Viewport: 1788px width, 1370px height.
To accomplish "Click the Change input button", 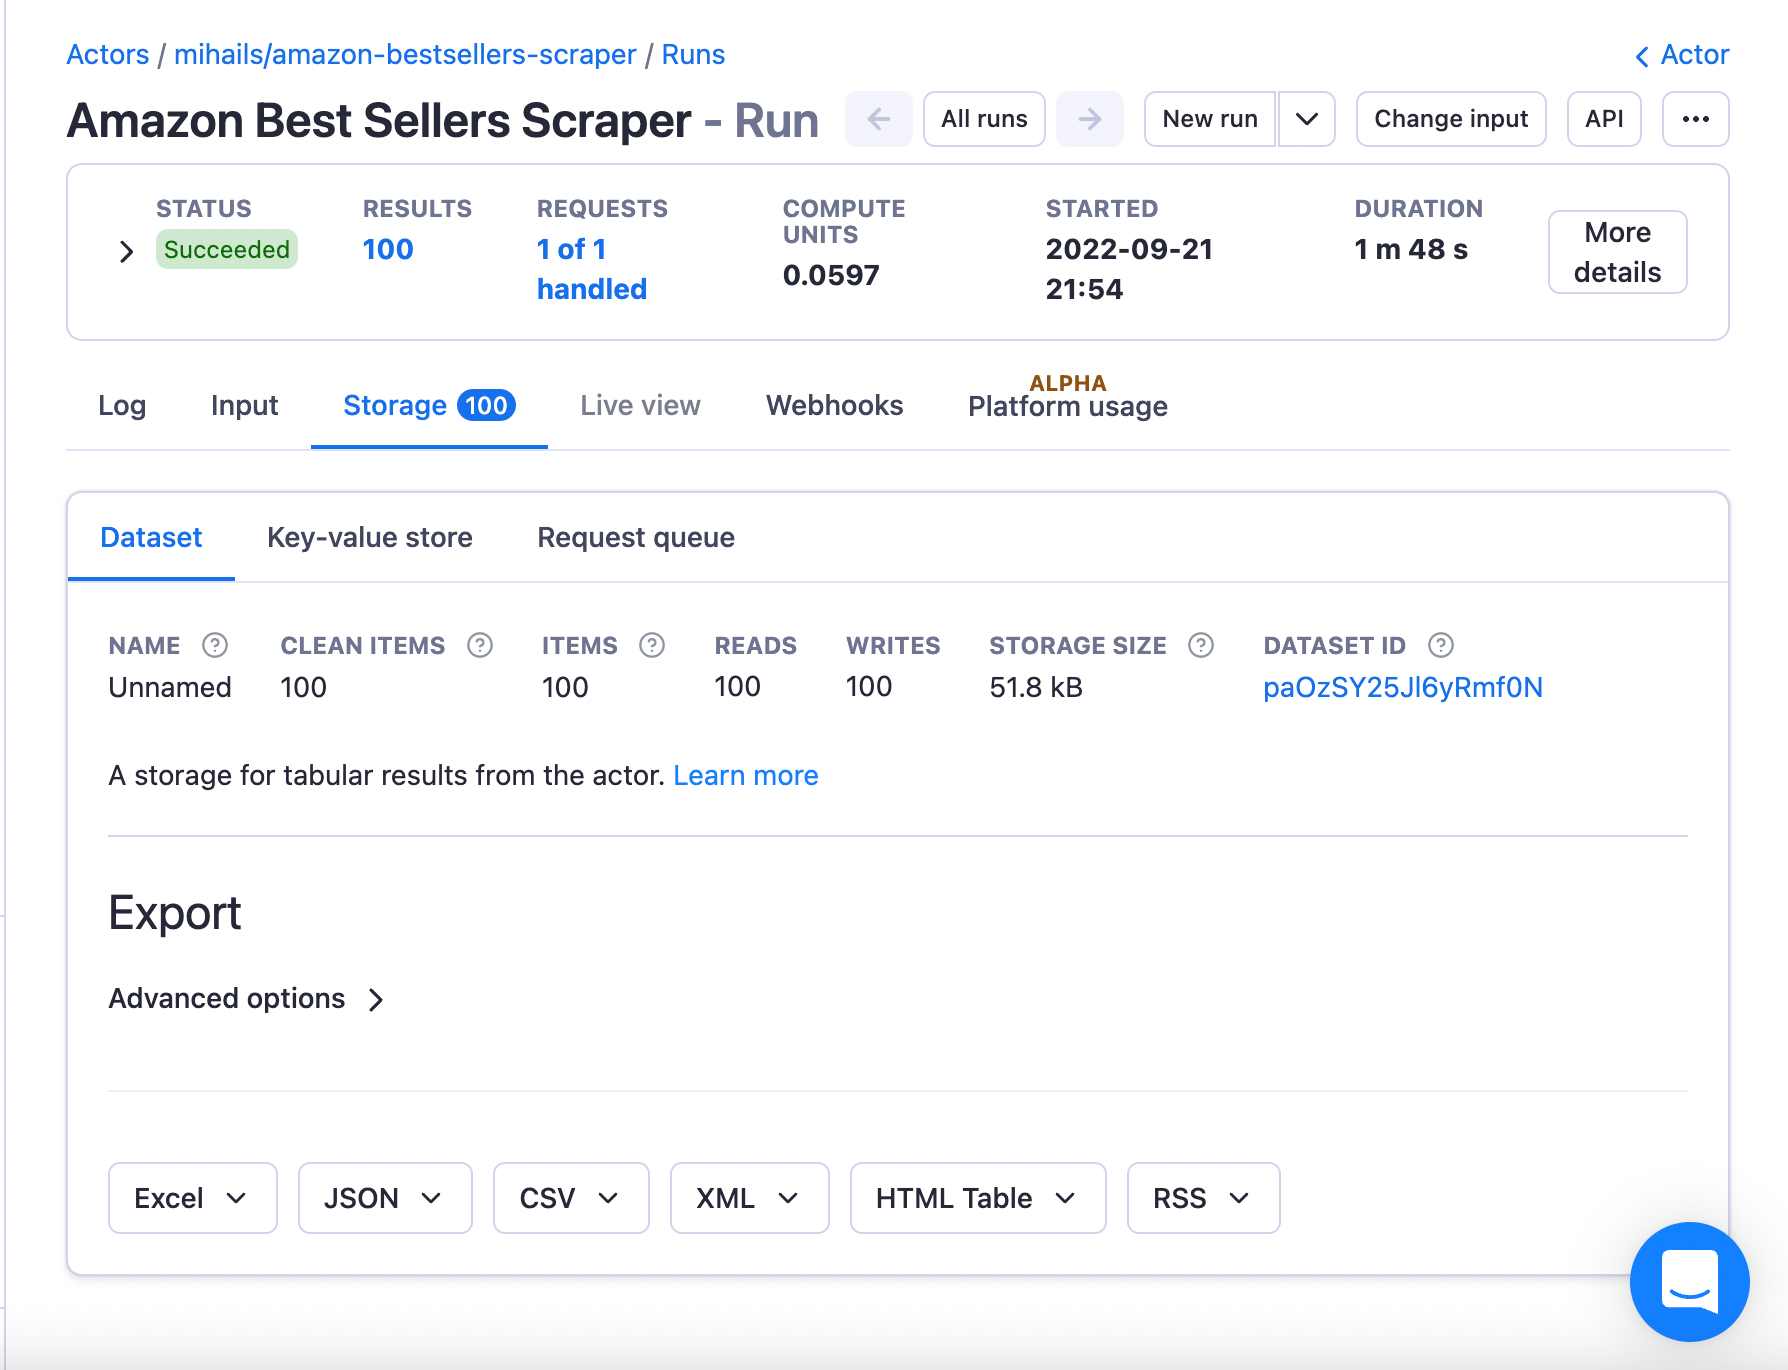I will [x=1451, y=119].
